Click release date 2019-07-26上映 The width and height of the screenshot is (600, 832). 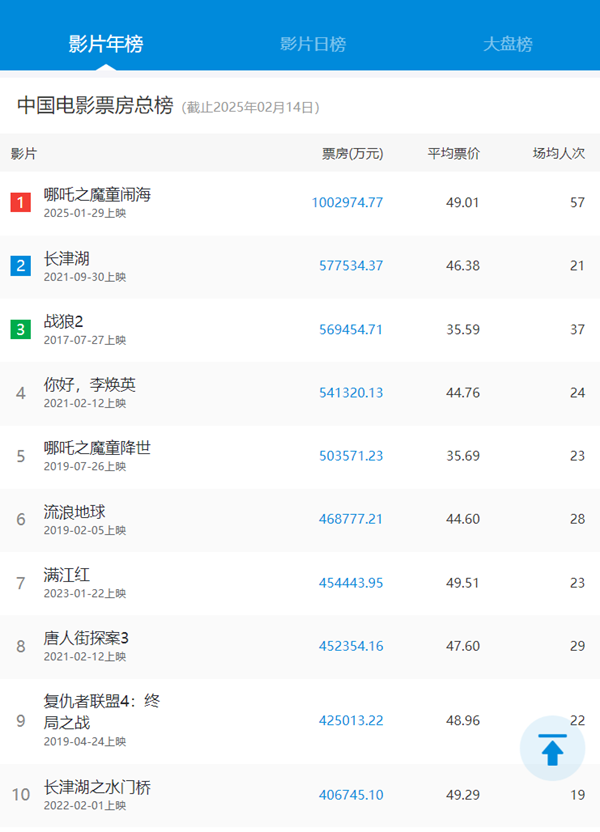click(85, 466)
